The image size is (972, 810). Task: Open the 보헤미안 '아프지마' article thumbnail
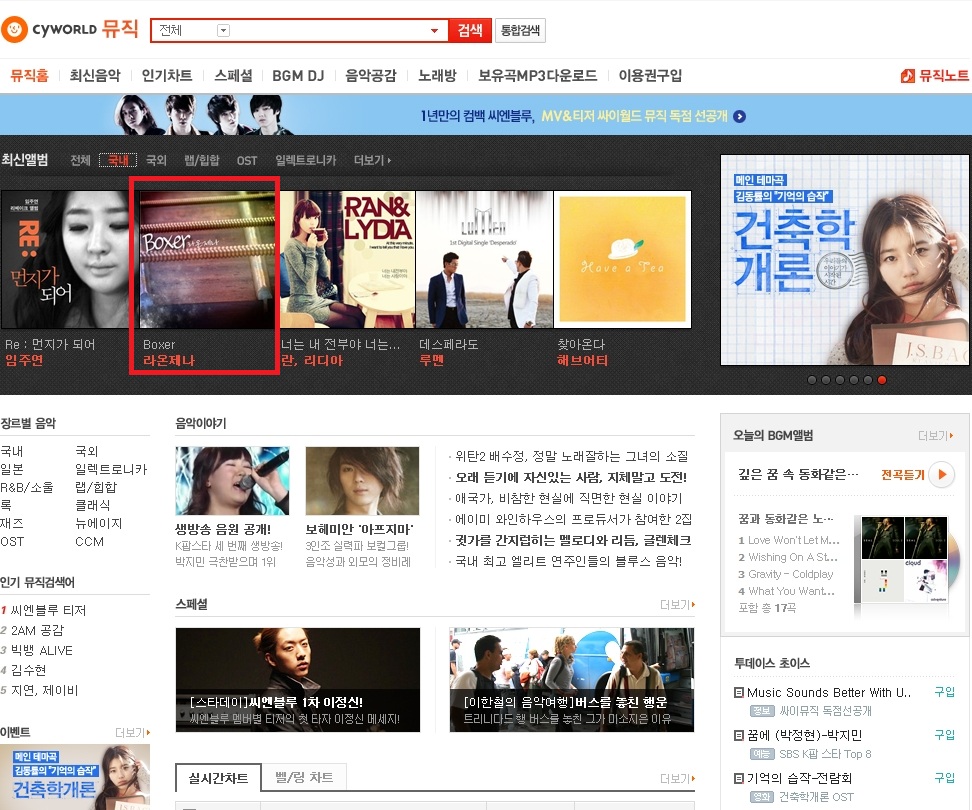(362, 481)
